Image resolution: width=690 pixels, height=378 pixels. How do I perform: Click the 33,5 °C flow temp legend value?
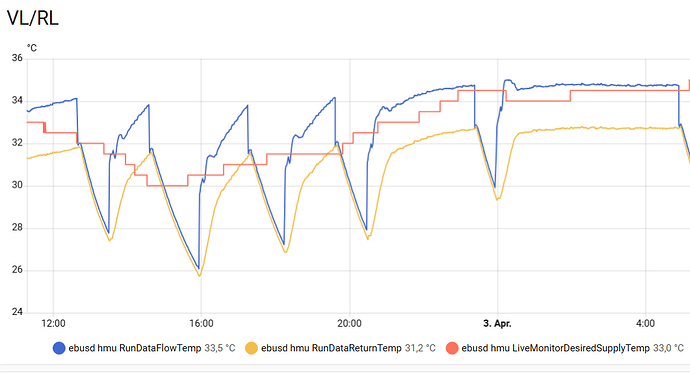220,349
